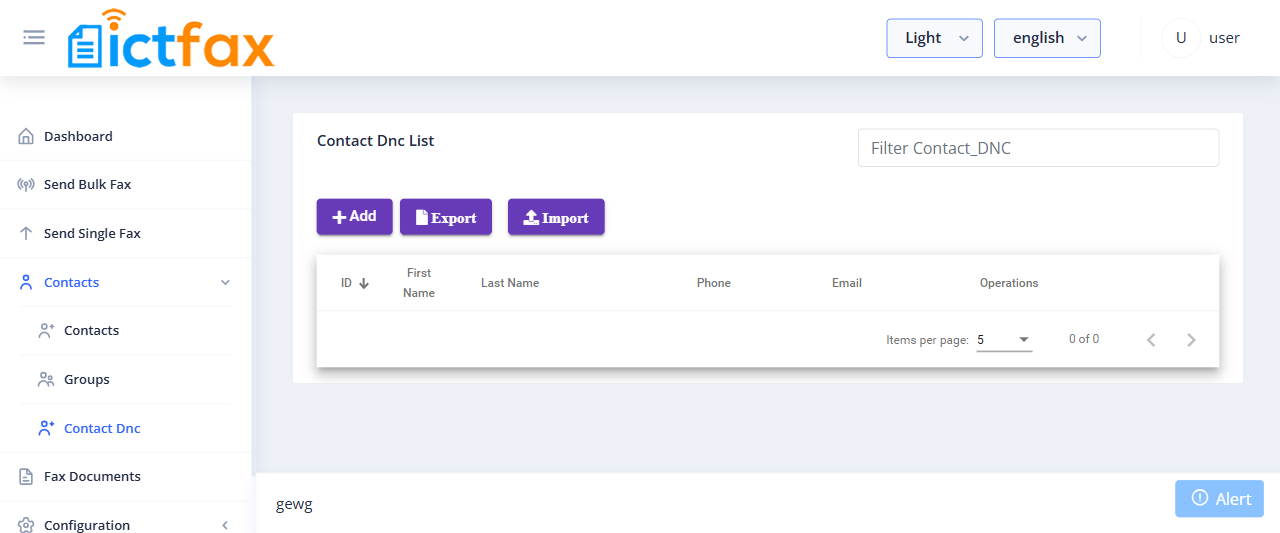Viewport: 1280px width, 533px height.
Task: Open the user profile name
Action: [1224, 38]
